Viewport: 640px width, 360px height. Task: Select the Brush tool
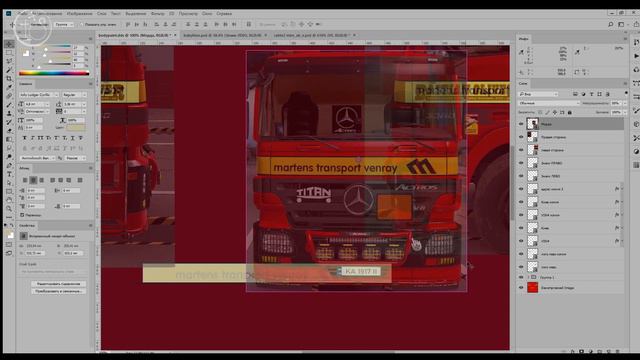pyautogui.click(x=9, y=104)
